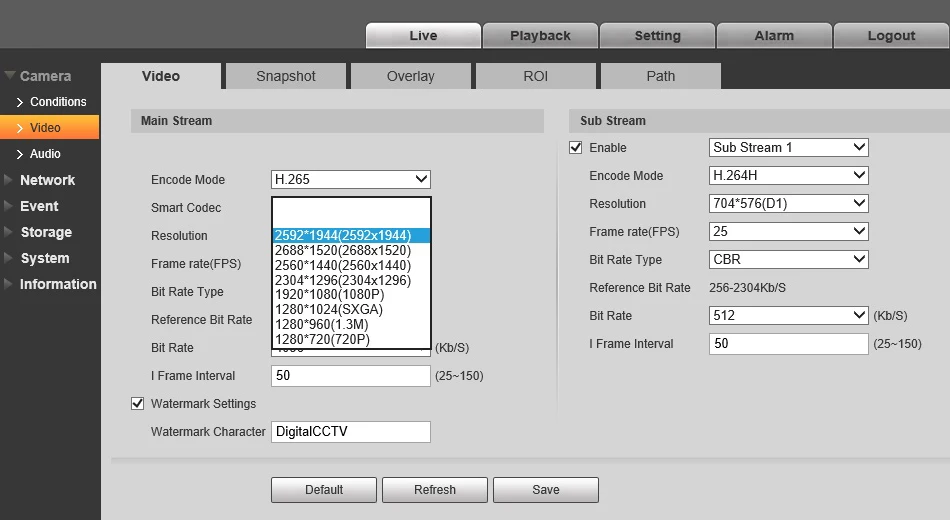
Task: Click the Watermark Character text field
Action: pyautogui.click(x=351, y=432)
